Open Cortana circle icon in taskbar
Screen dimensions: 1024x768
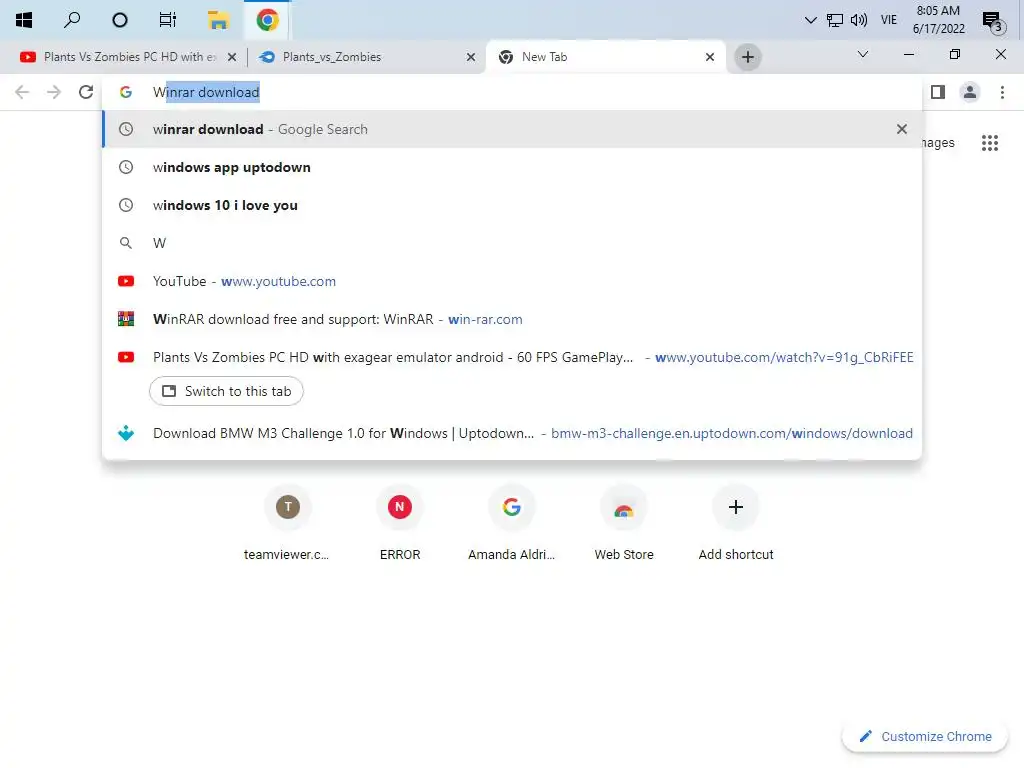(120, 20)
